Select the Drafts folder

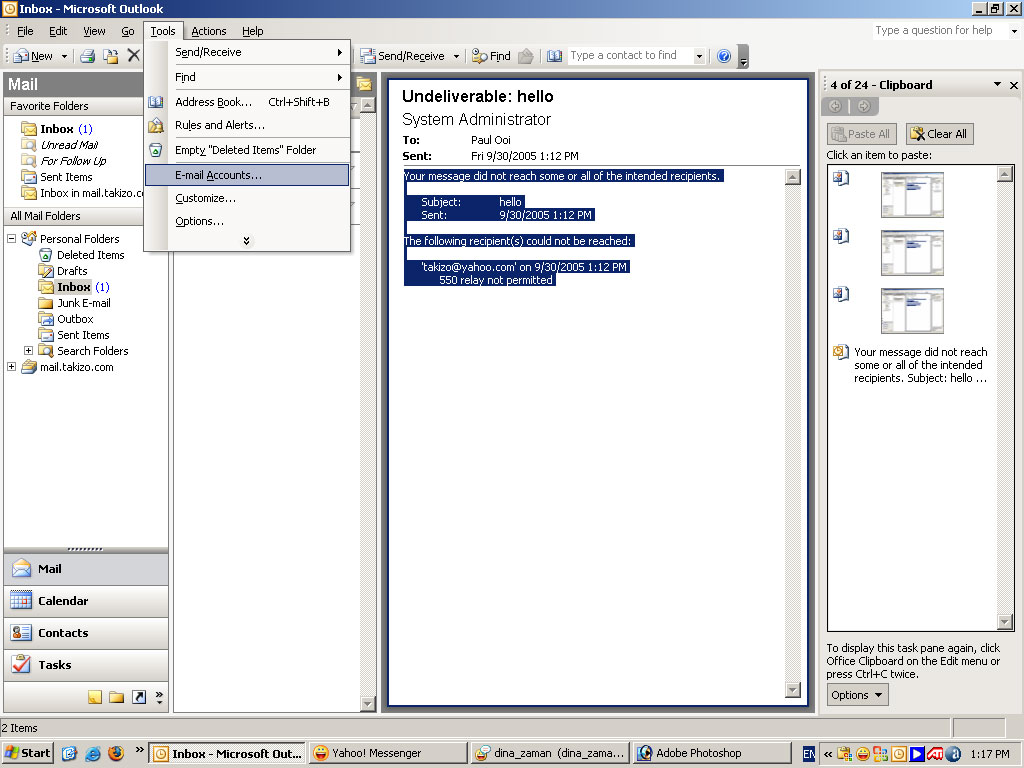(63, 271)
